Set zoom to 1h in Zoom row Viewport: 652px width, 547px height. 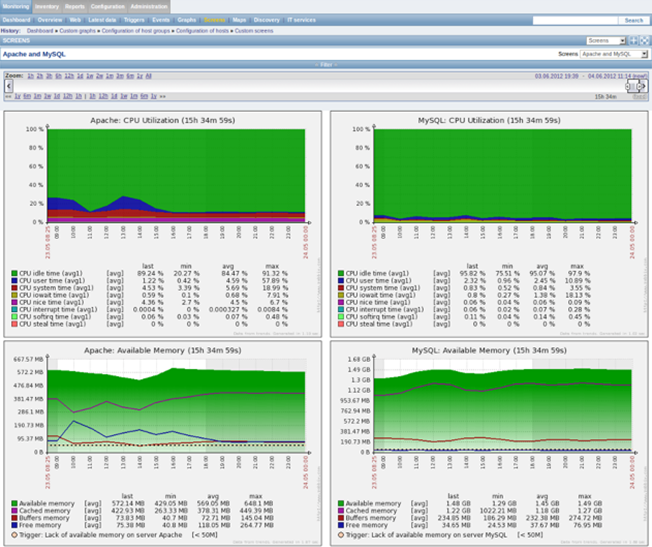pos(30,76)
